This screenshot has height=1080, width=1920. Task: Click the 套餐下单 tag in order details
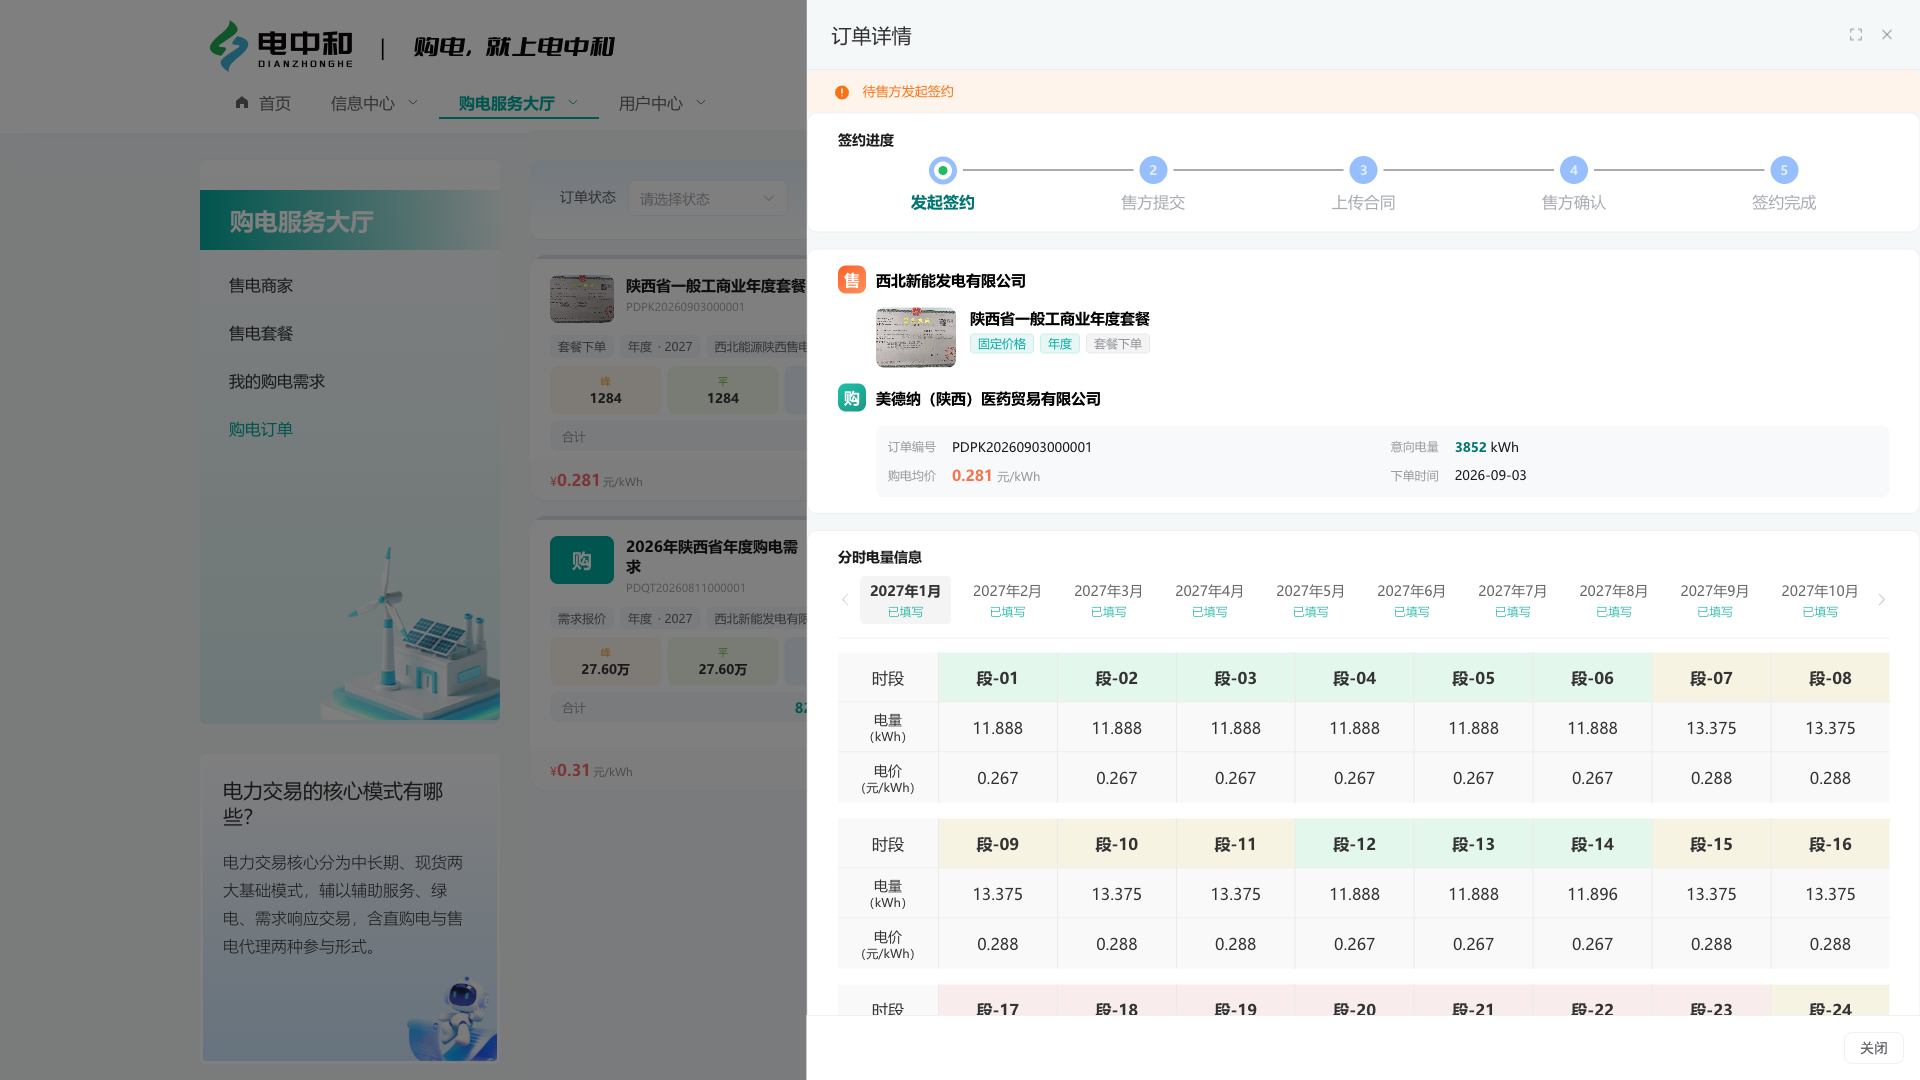1117,344
